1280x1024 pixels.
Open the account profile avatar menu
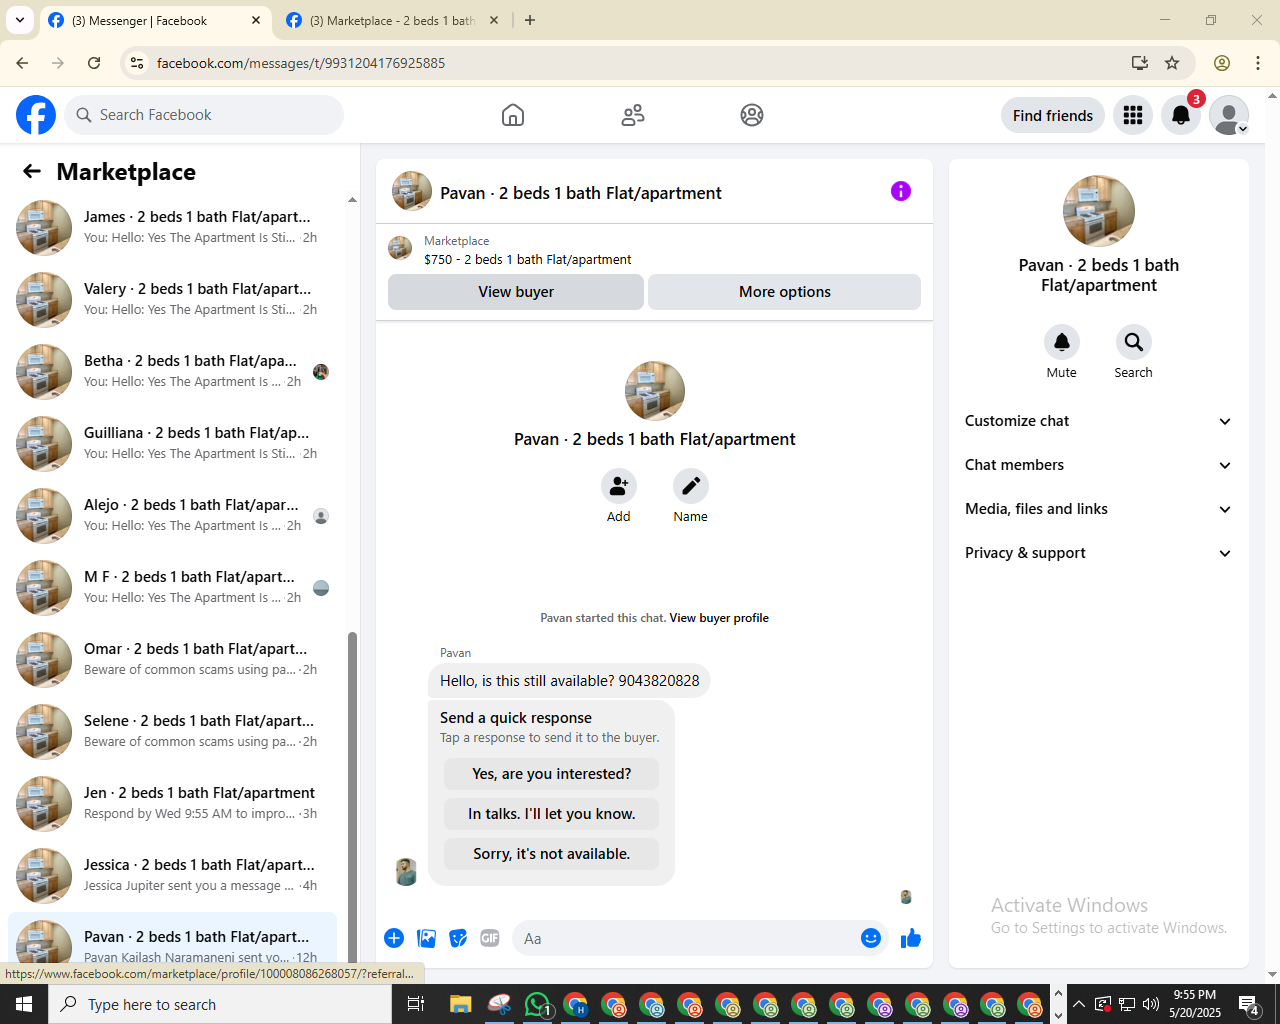coord(1229,115)
